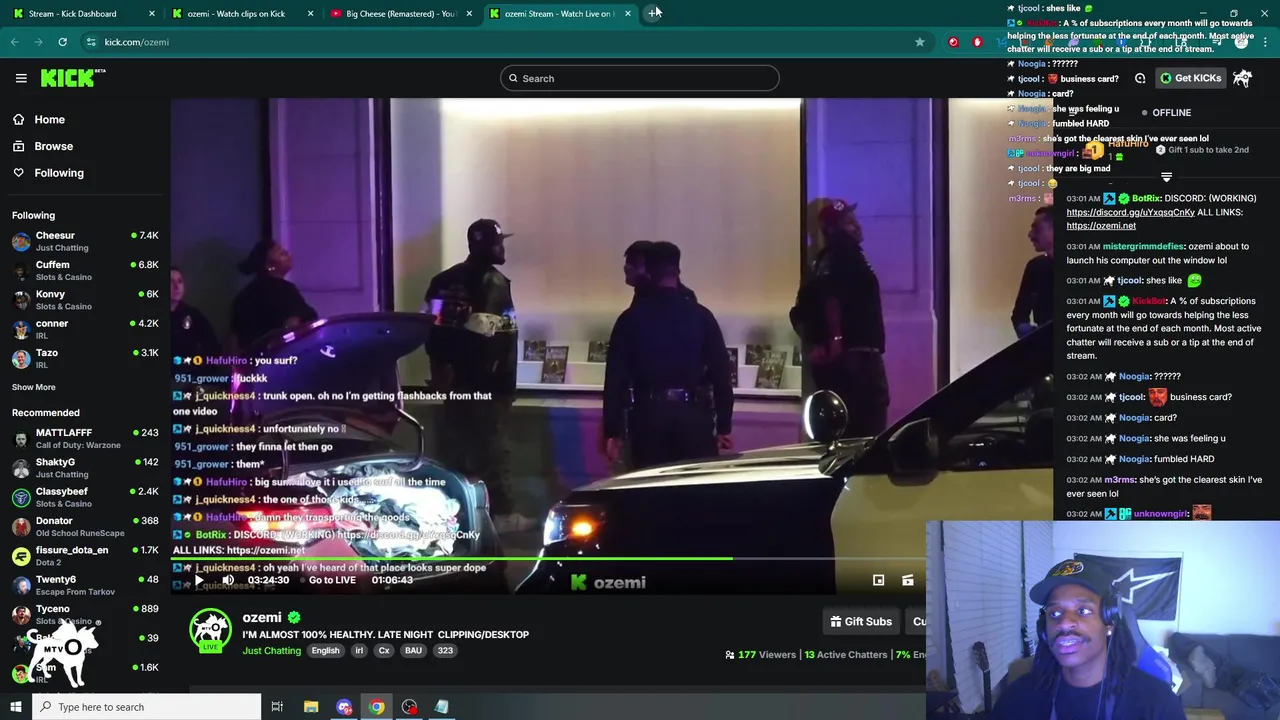
Task: Click the ozemi channel name
Action: click(262, 618)
